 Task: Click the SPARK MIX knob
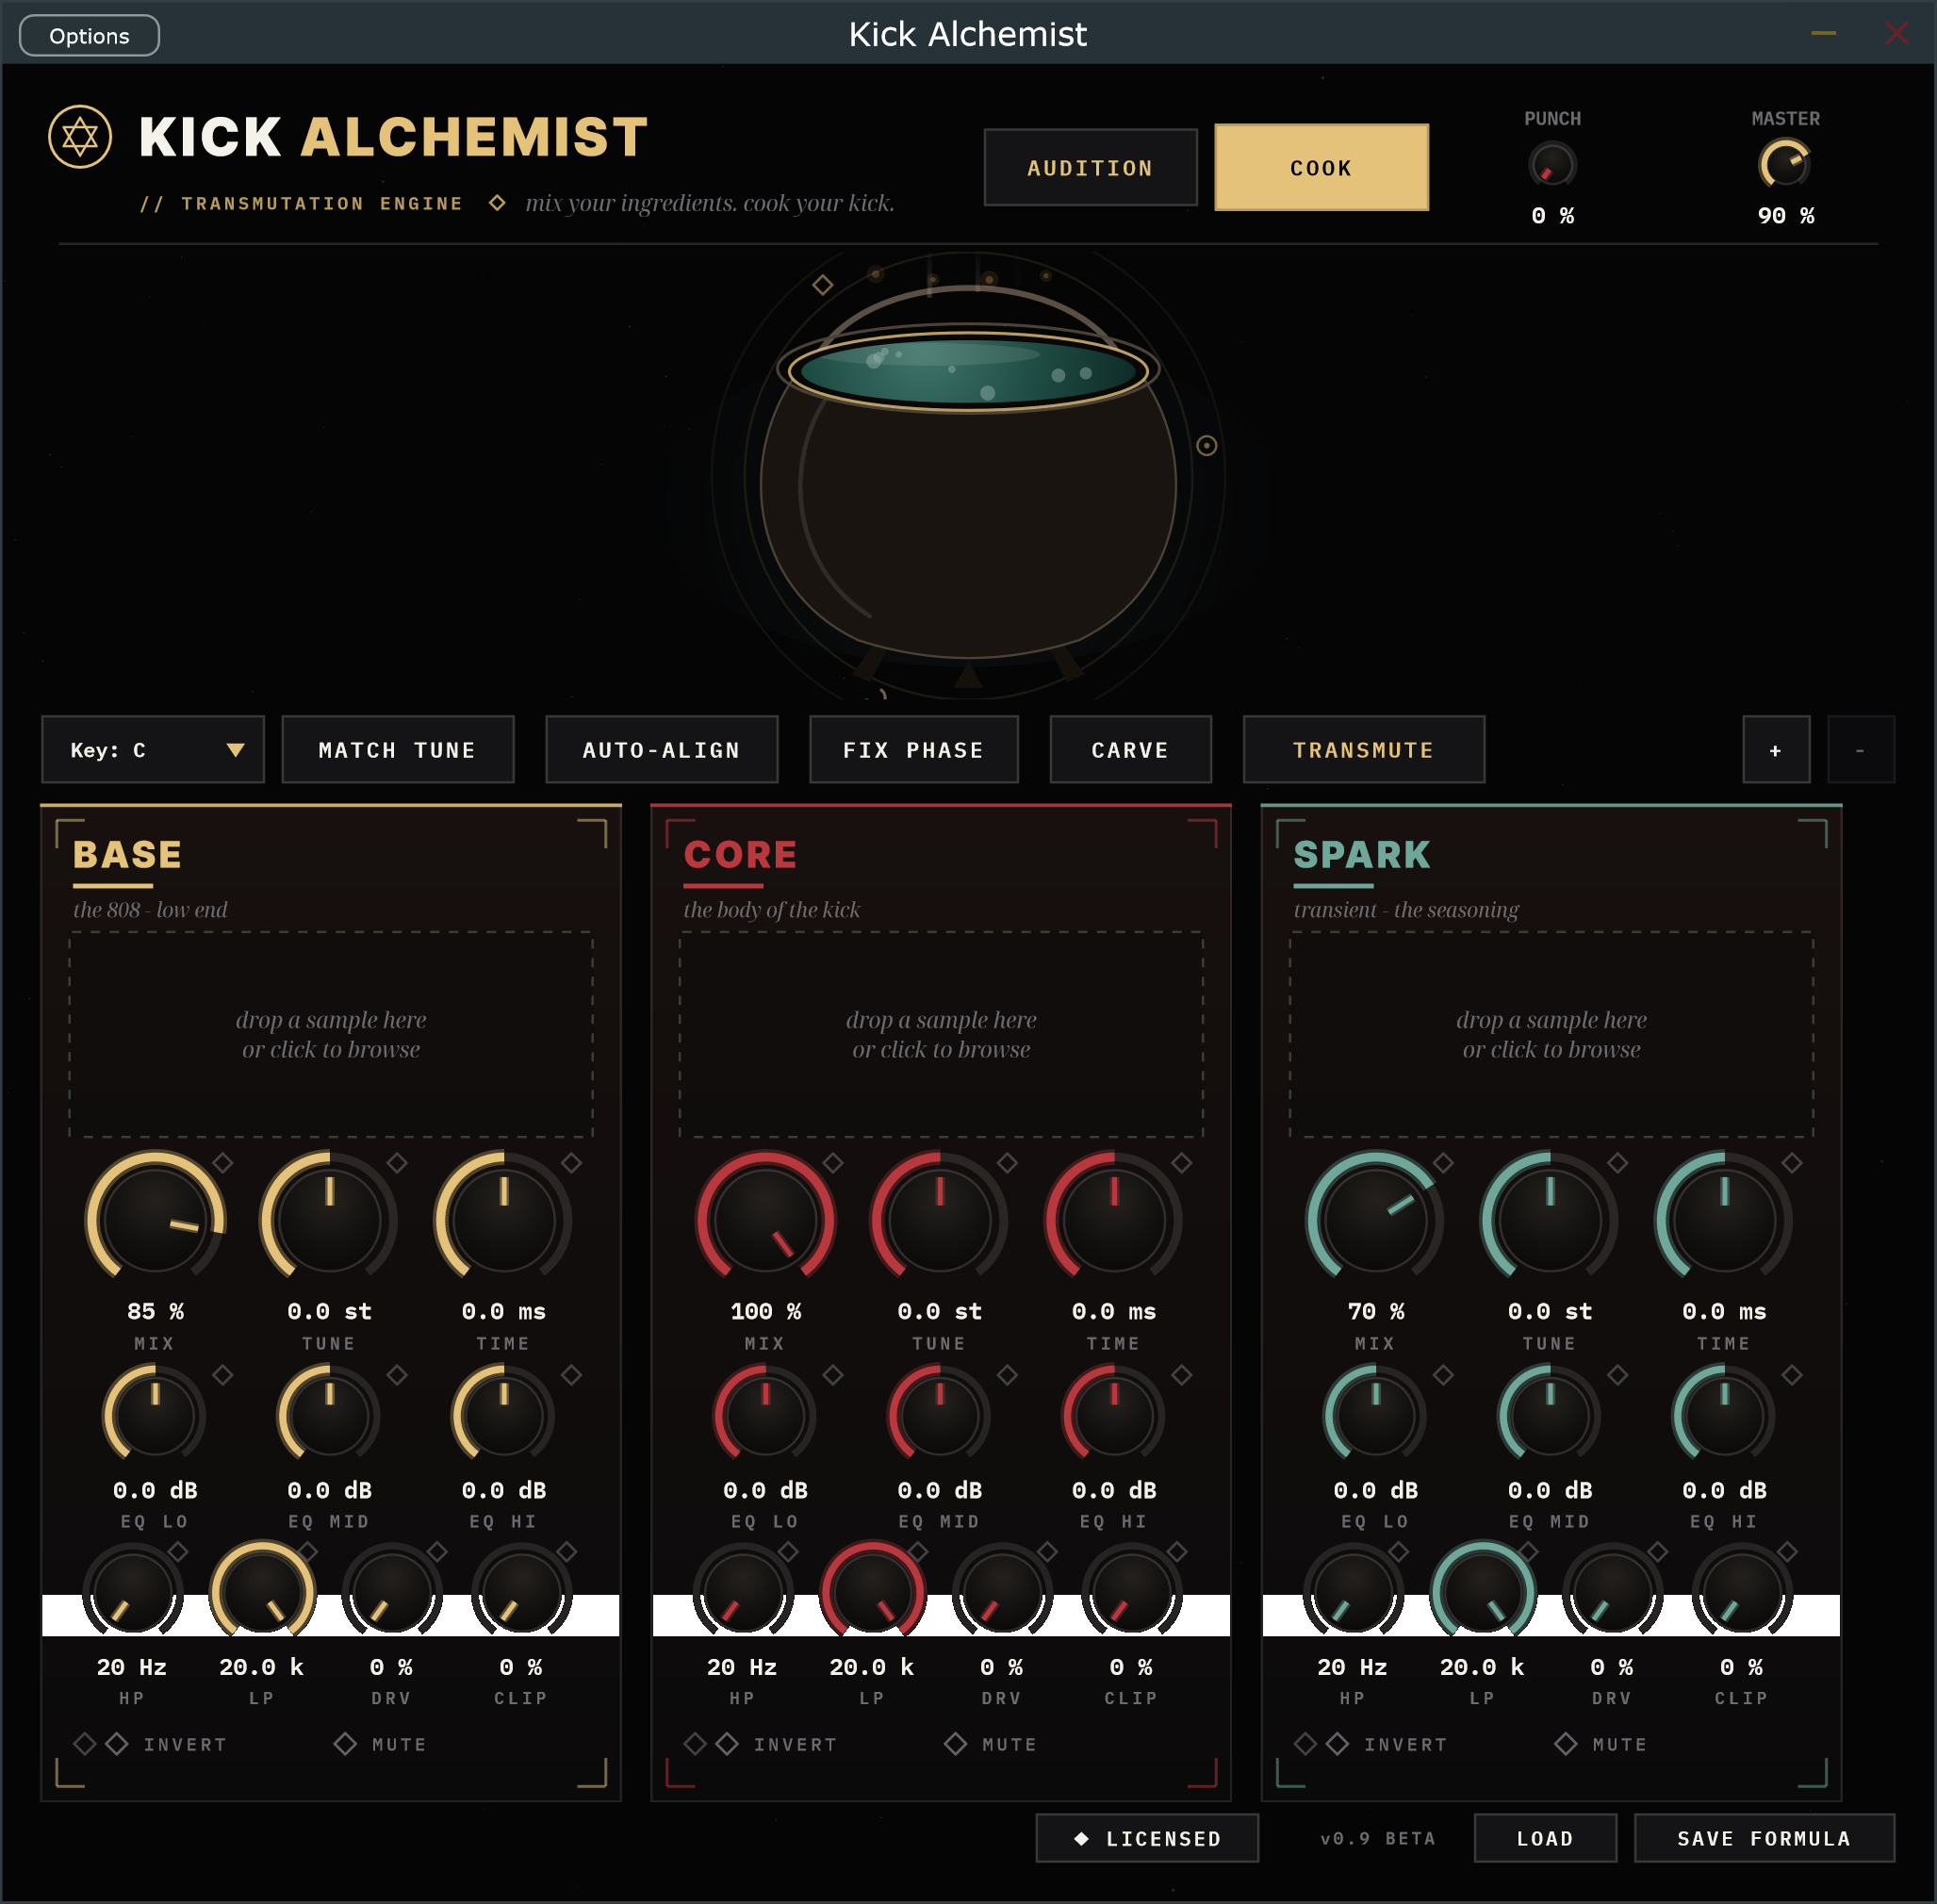[x=1375, y=1220]
